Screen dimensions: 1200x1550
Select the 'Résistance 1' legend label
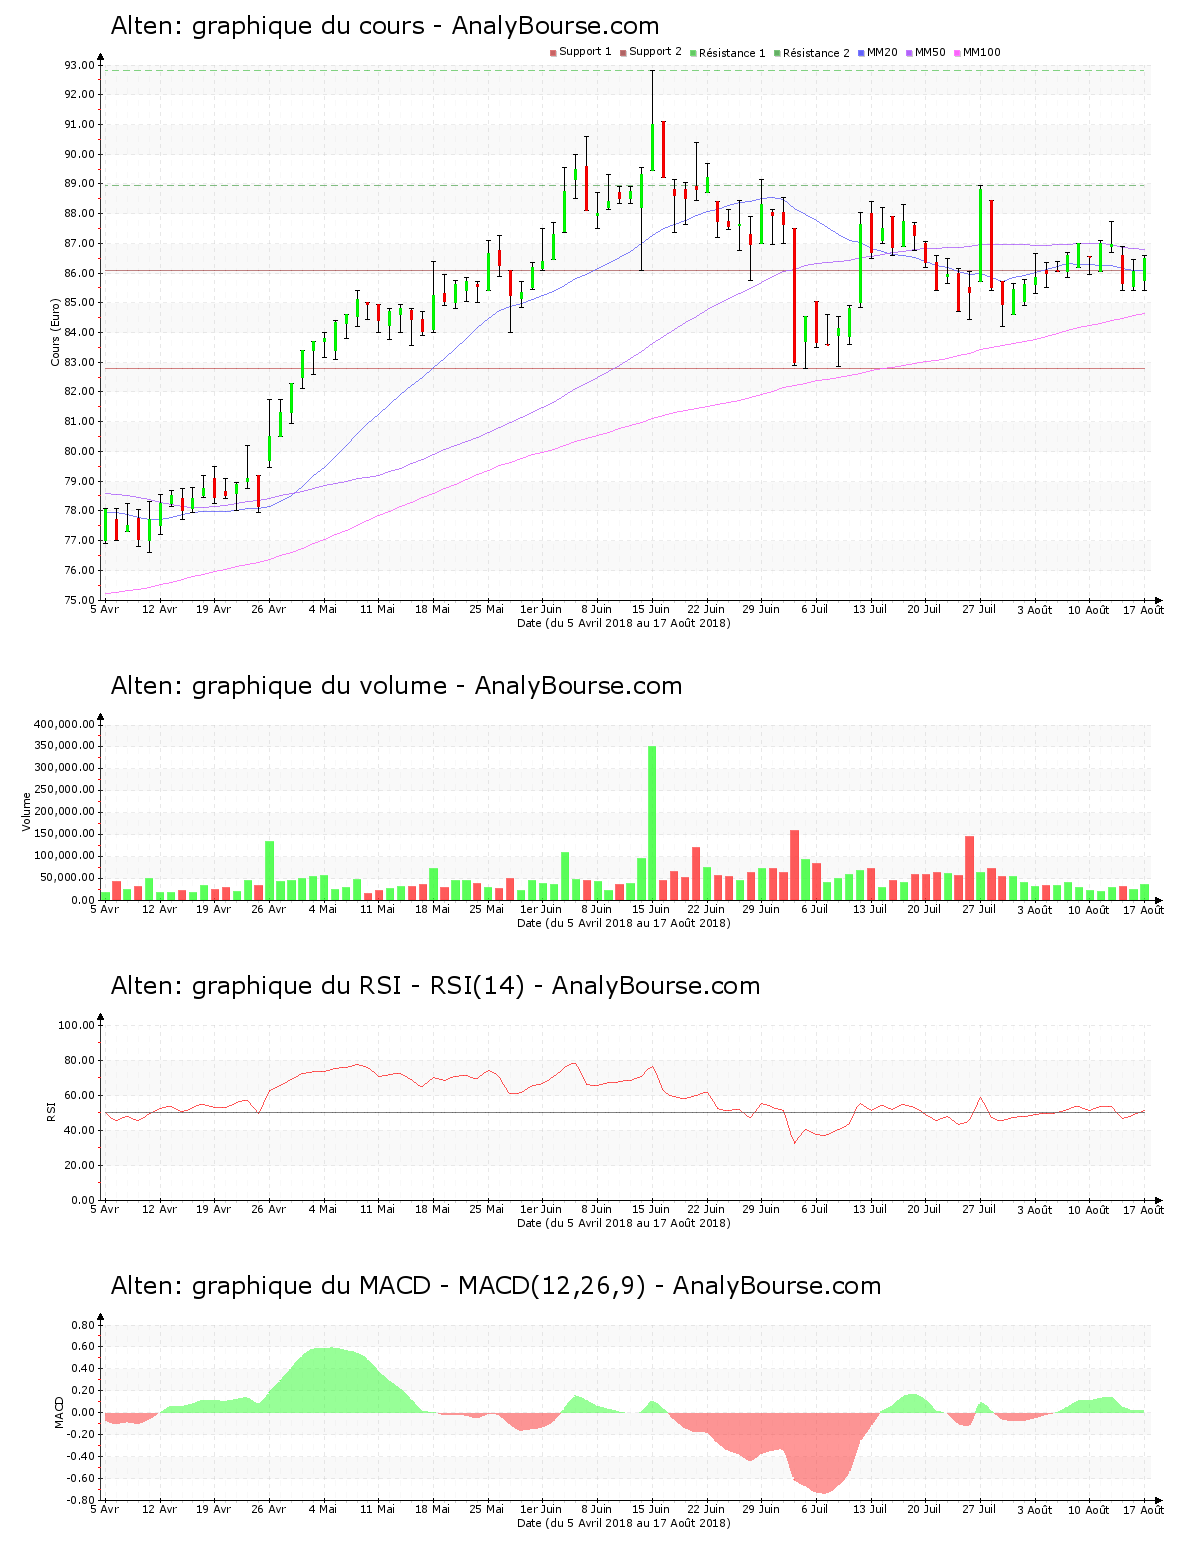(732, 53)
